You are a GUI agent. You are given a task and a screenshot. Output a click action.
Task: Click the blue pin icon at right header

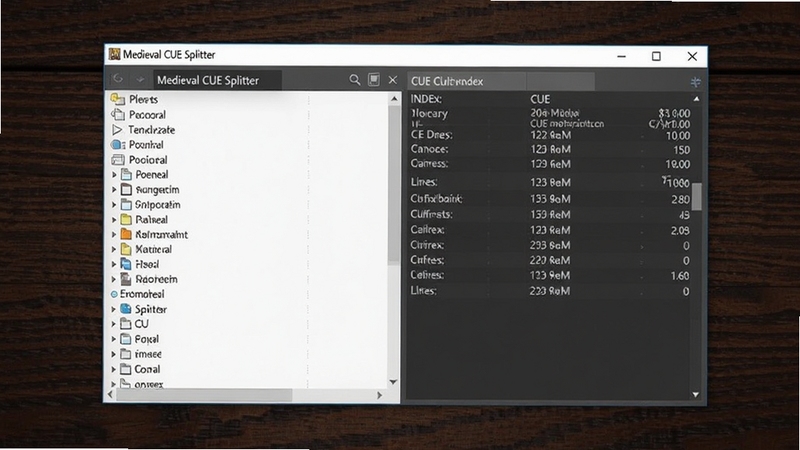coord(695,82)
